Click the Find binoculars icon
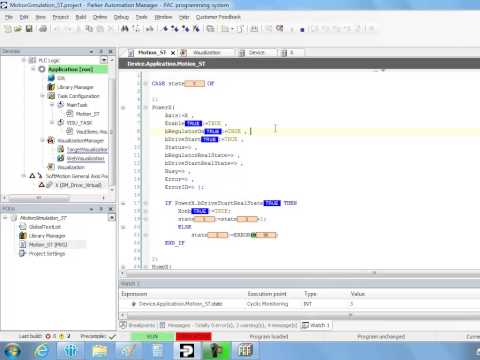Viewport: 480px width, 360px height. pos(125,29)
